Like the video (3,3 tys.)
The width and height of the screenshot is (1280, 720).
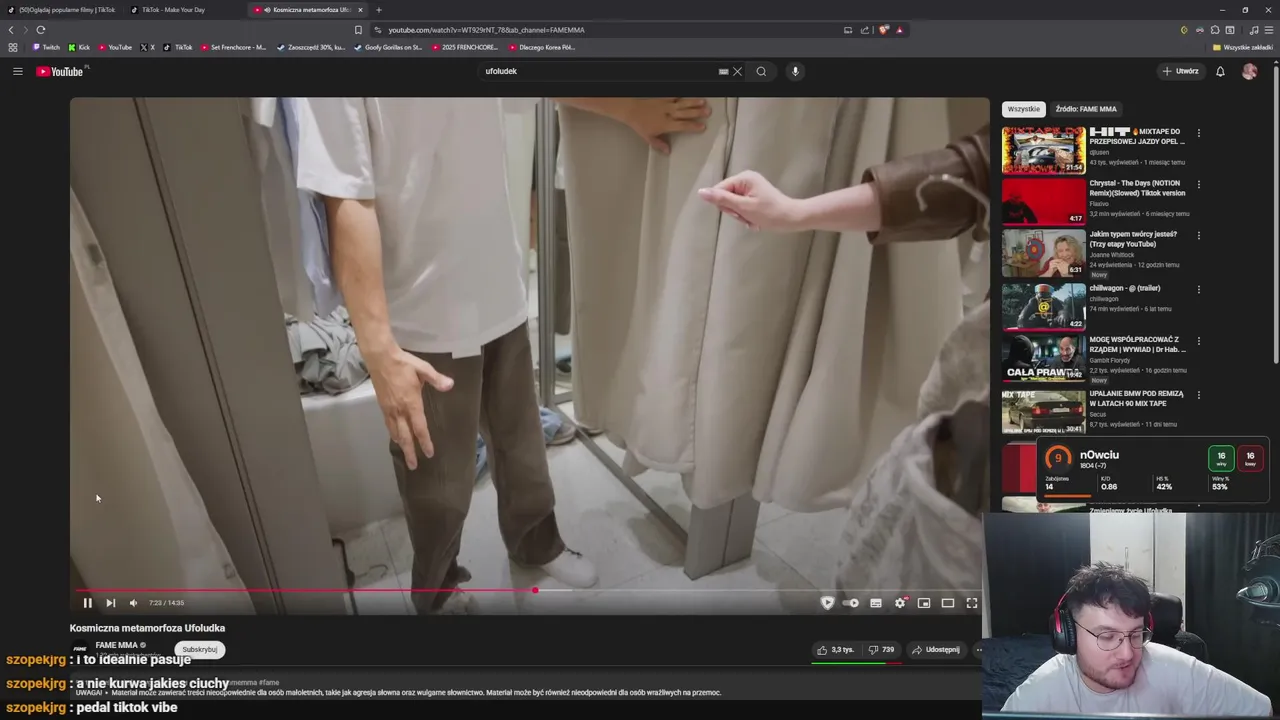(x=835, y=650)
